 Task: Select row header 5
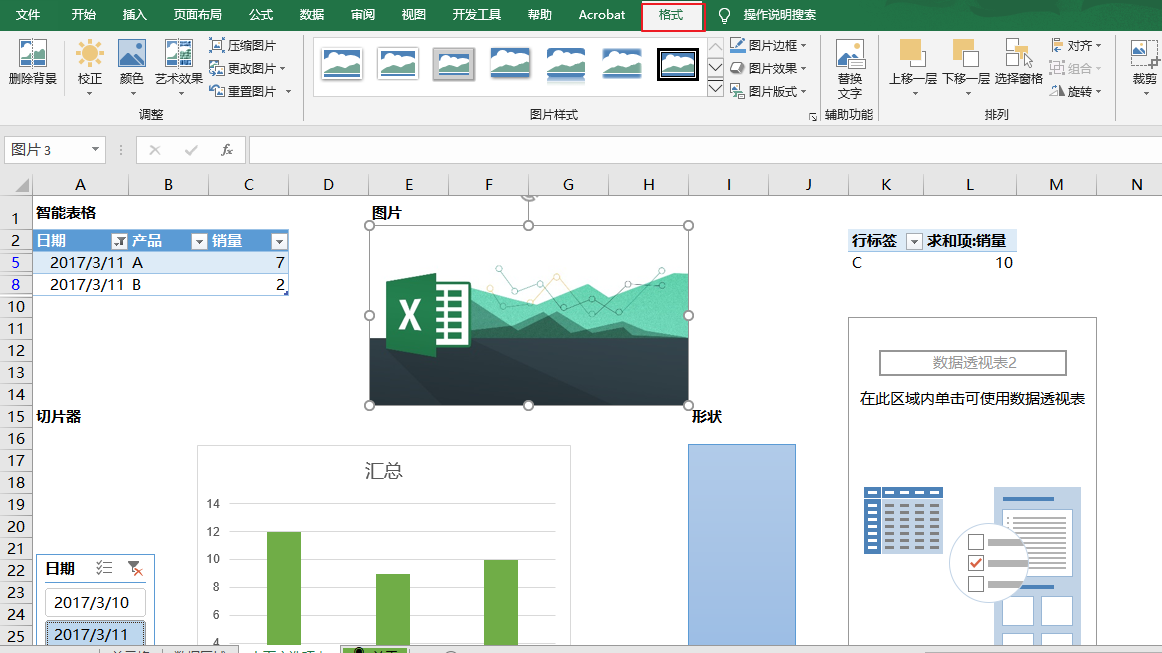pos(16,262)
